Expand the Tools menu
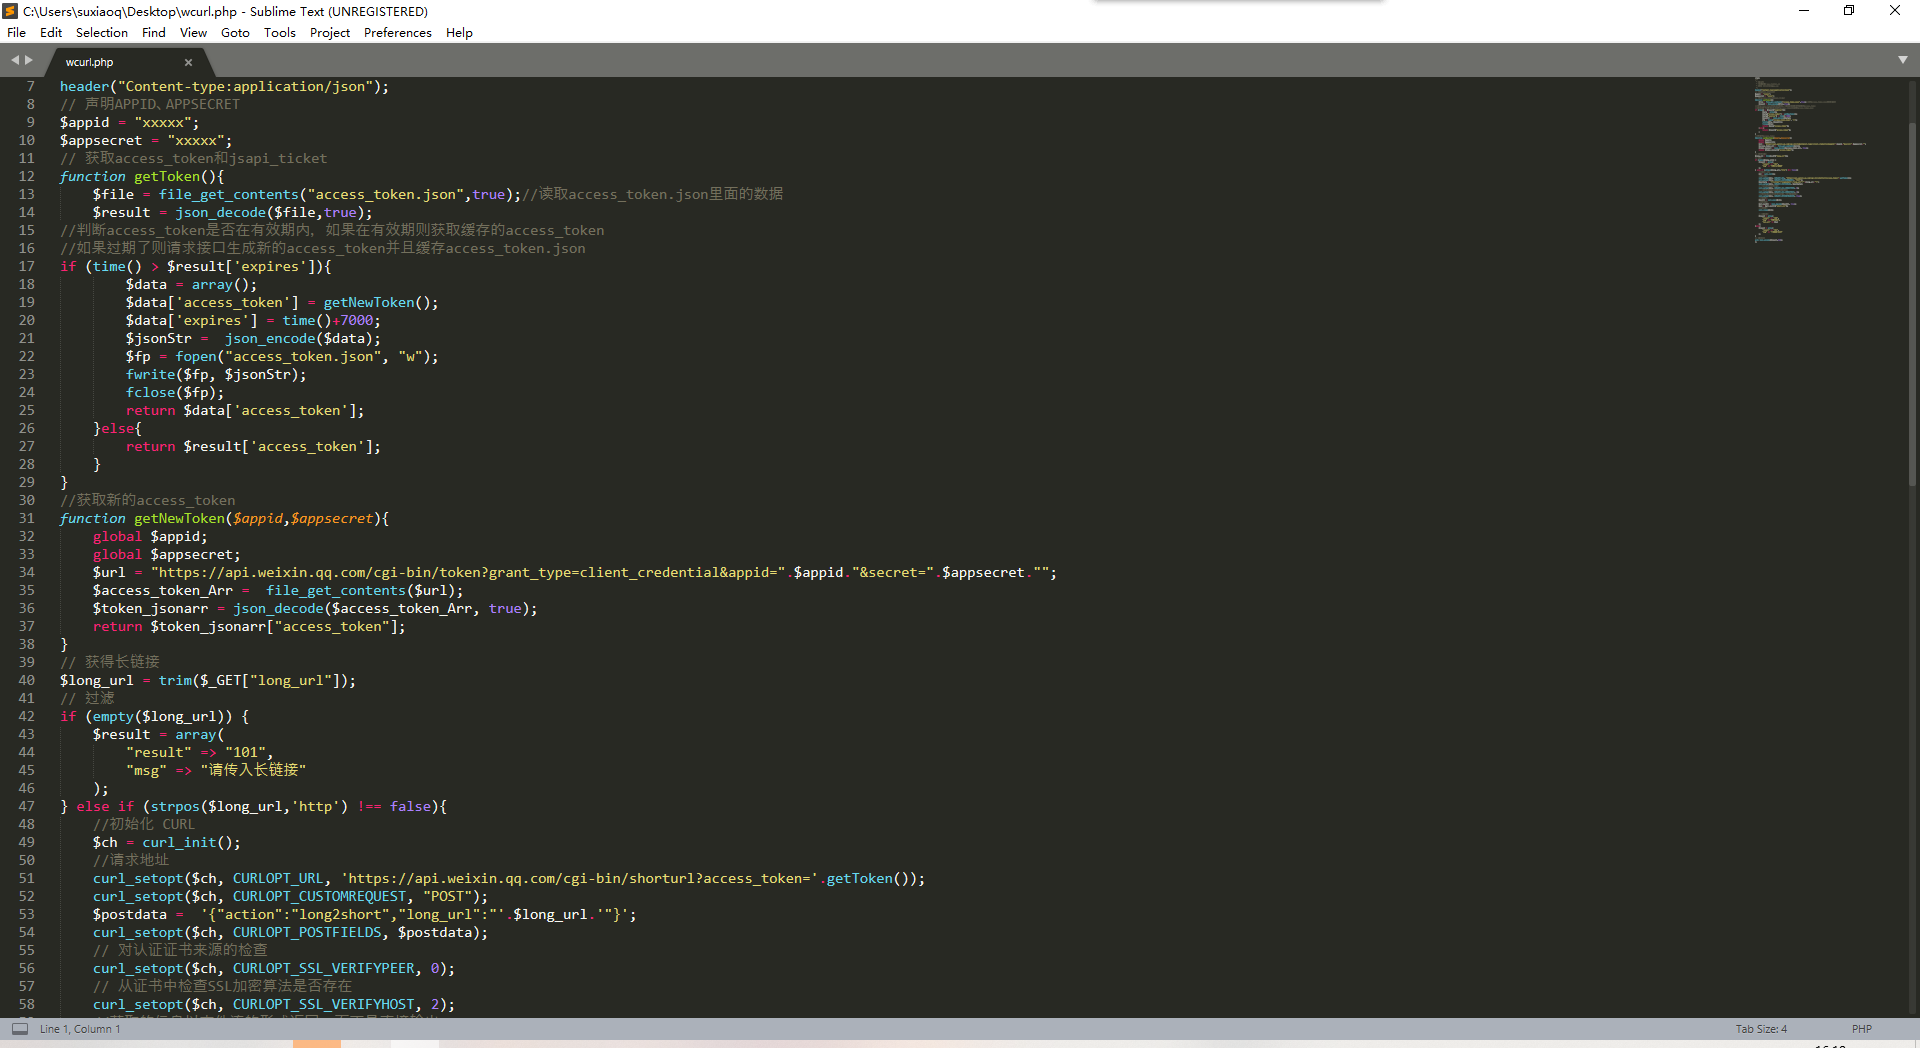Viewport: 1920px width, 1048px height. (x=279, y=33)
